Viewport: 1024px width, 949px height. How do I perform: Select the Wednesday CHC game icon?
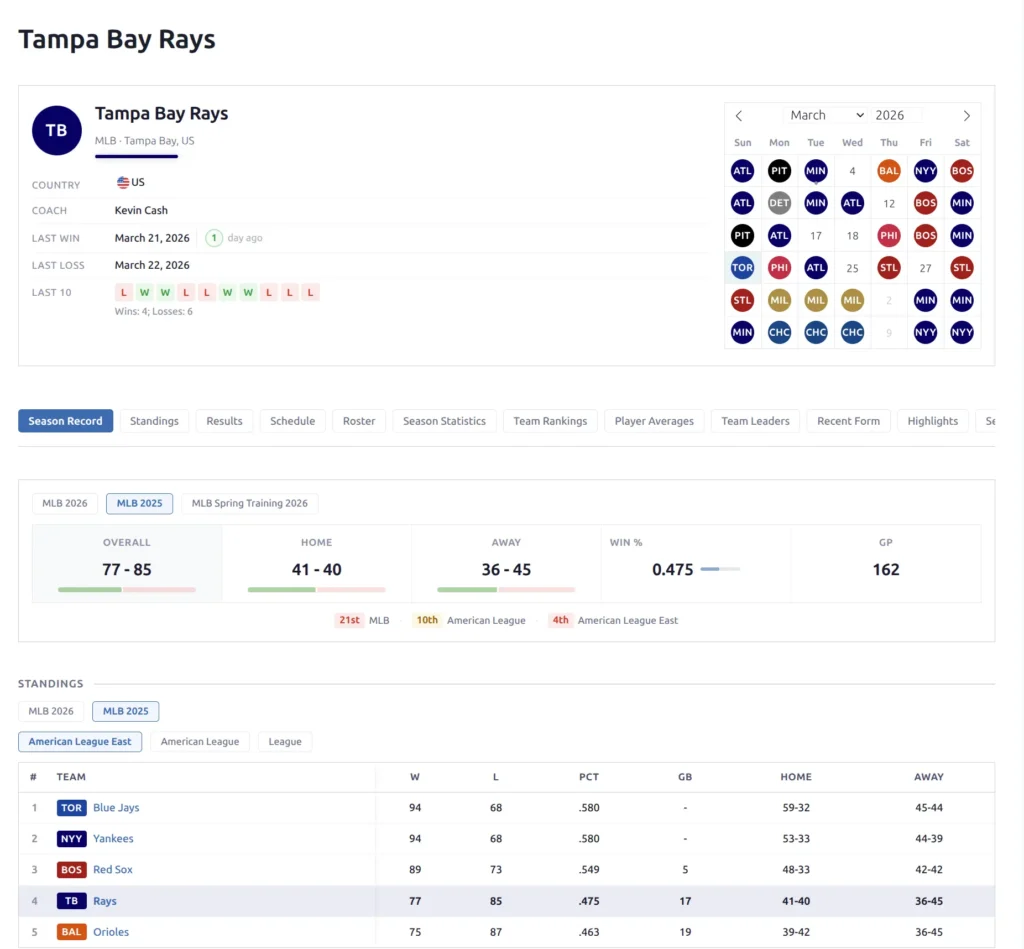[852, 332]
